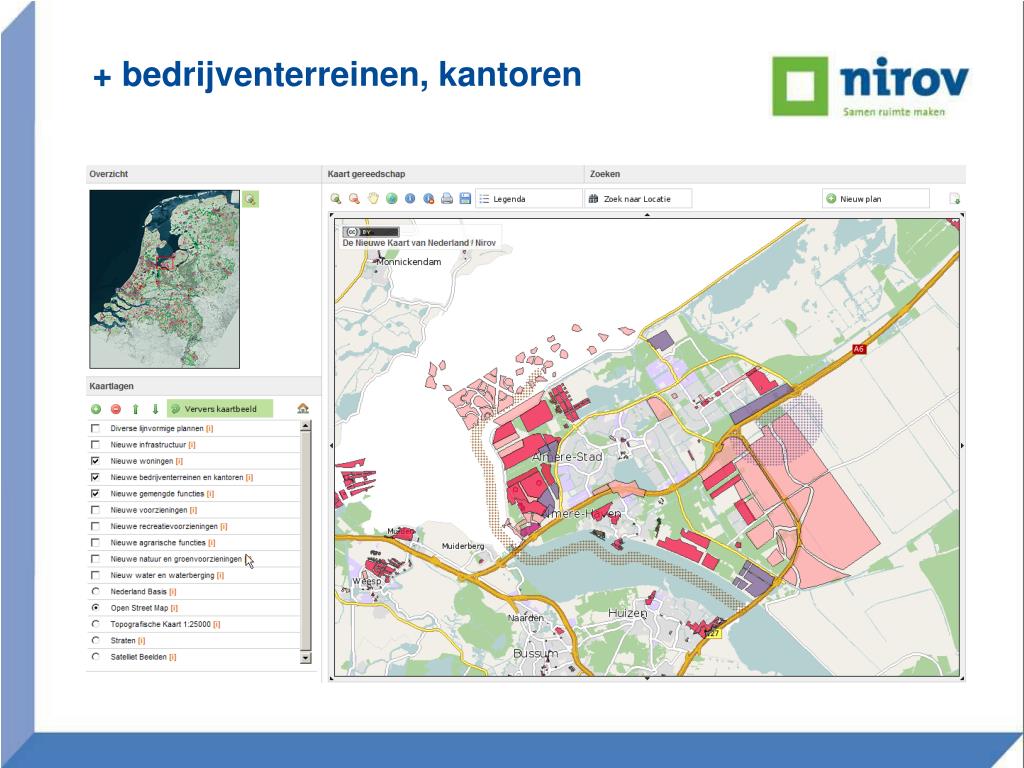This screenshot has height=768, width=1024.
Task: Open info [i] for Open Street Map
Action: (174, 608)
